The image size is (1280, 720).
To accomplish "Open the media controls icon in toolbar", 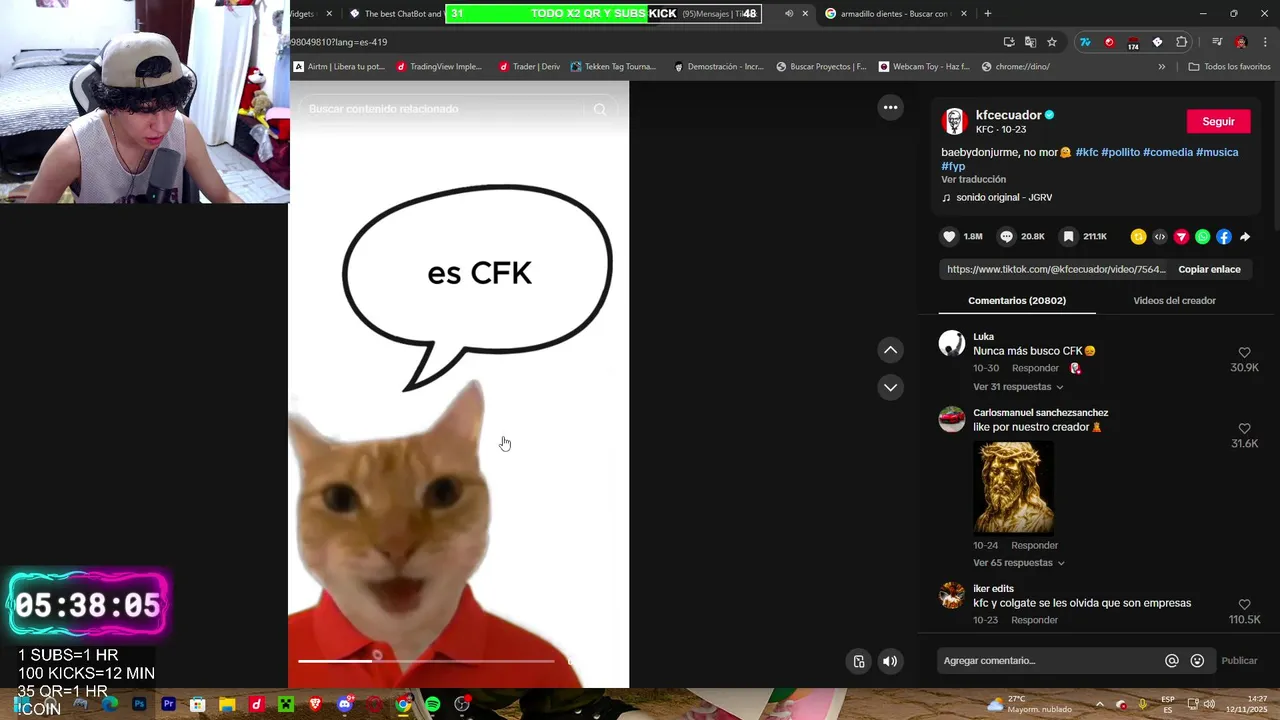I will 1217,42.
